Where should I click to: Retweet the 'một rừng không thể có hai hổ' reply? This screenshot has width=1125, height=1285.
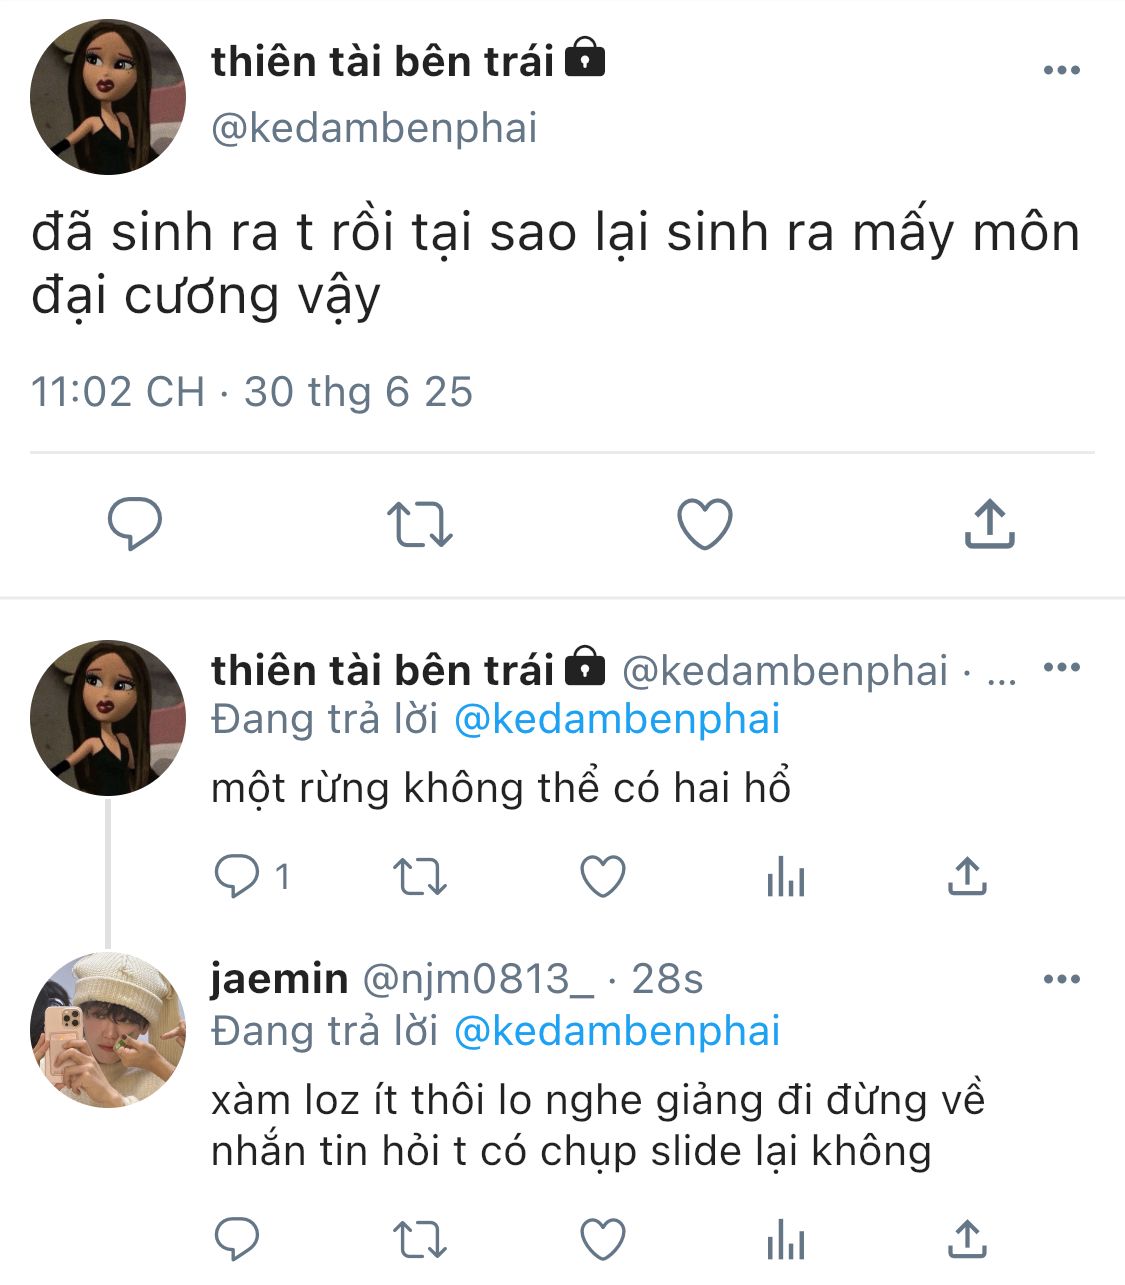pyautogui.click(x=420, y=877)
